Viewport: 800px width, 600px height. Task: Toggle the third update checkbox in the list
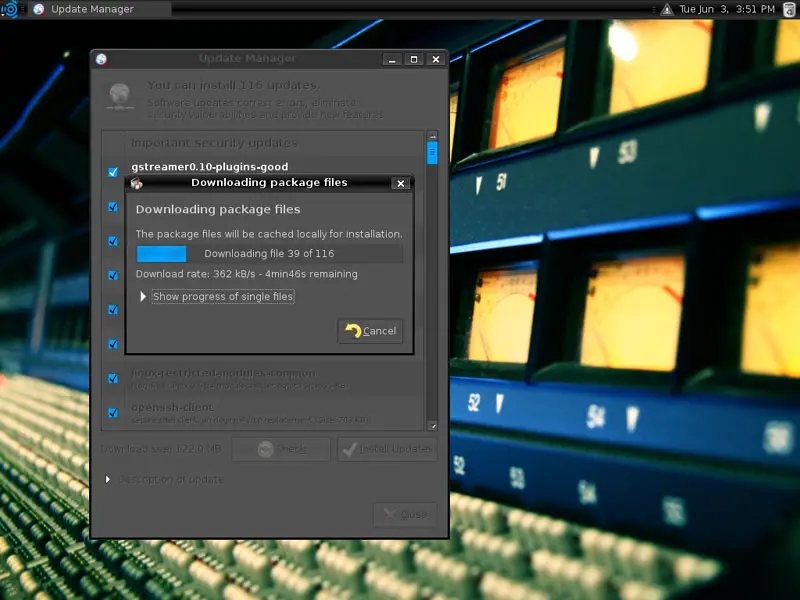click(113, 241)
